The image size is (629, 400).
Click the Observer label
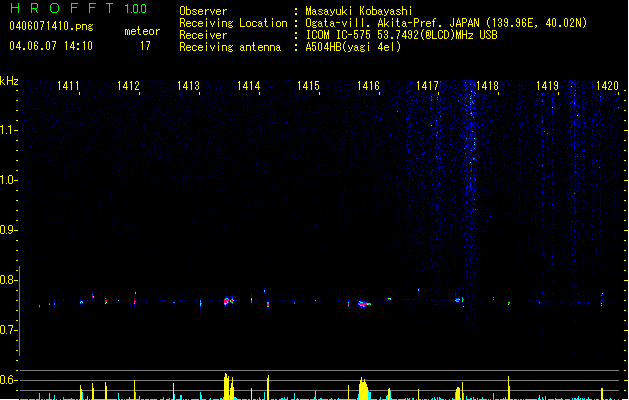[x=203, y=11]
